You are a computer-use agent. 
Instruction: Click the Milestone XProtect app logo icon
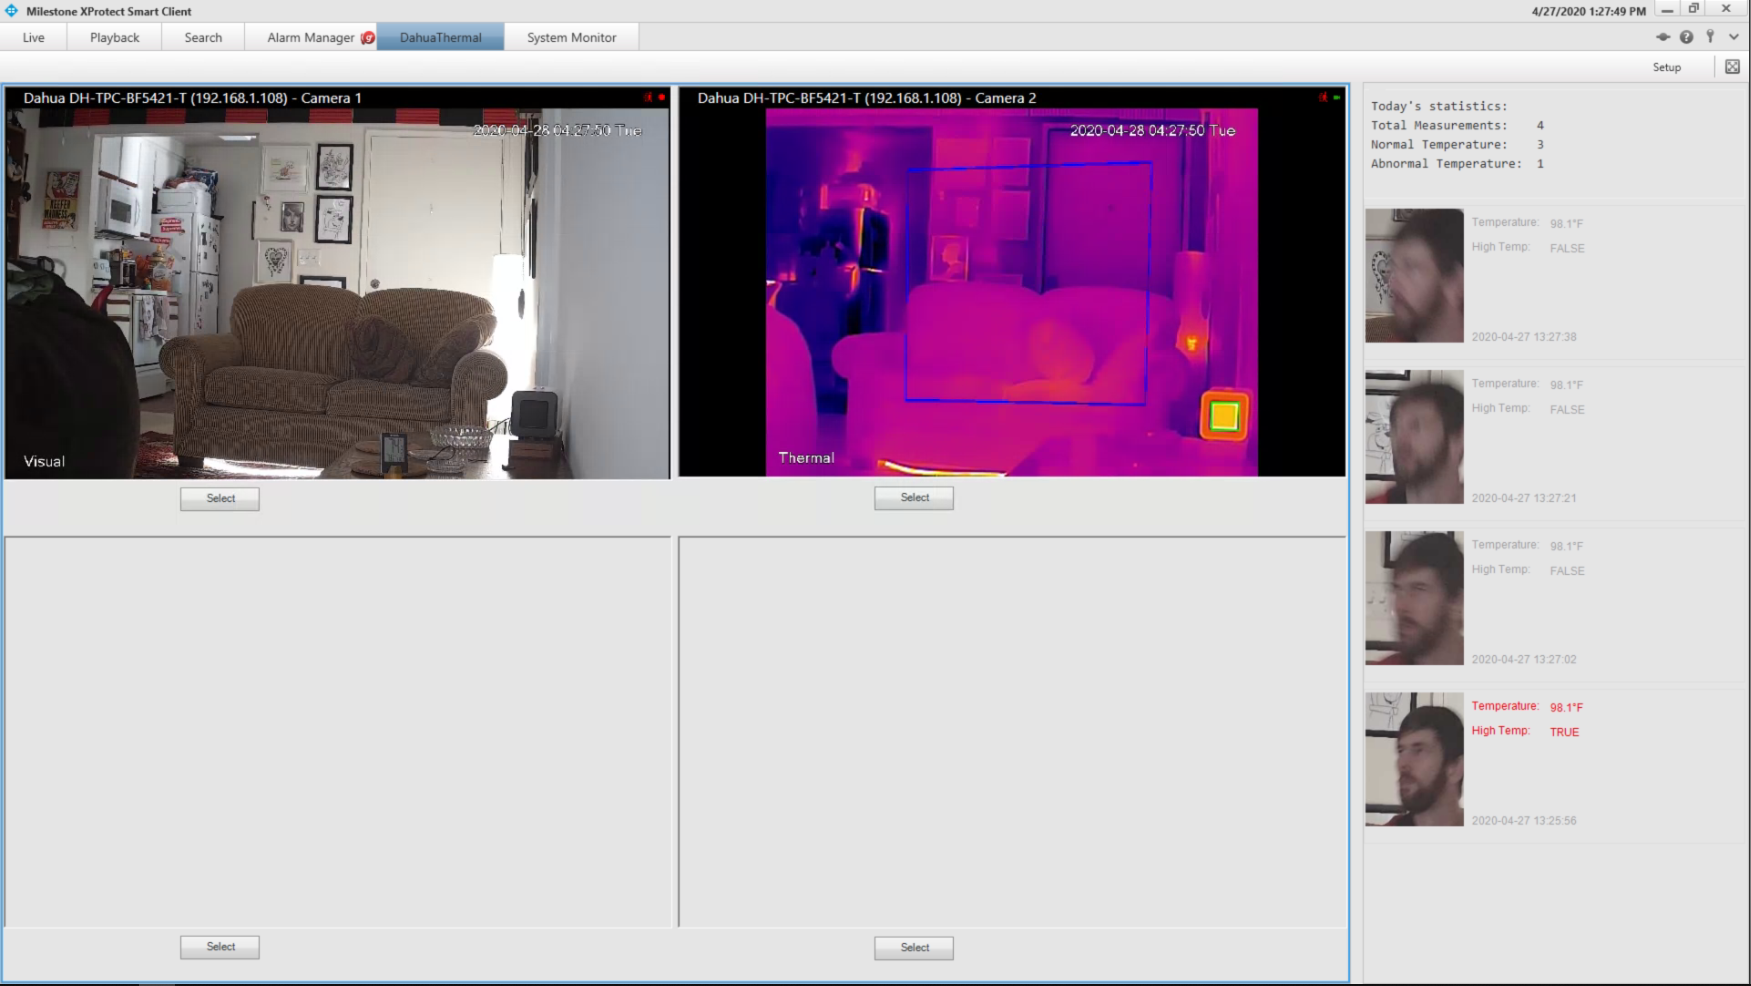pos(12,11)
